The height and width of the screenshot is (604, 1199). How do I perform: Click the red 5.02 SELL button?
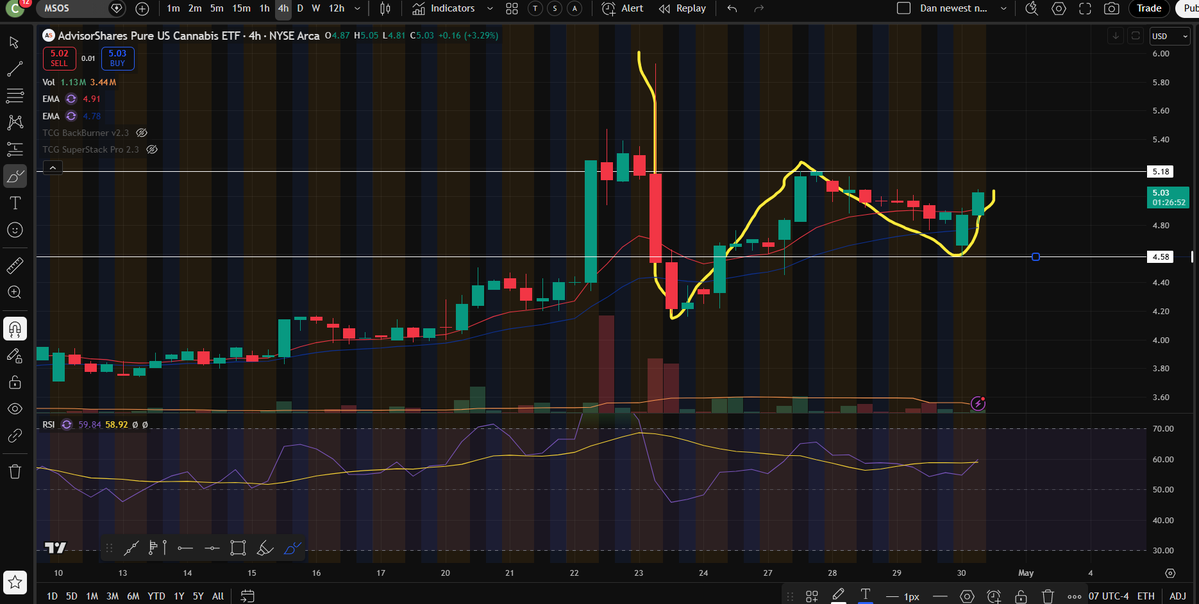tap(59, 58)
